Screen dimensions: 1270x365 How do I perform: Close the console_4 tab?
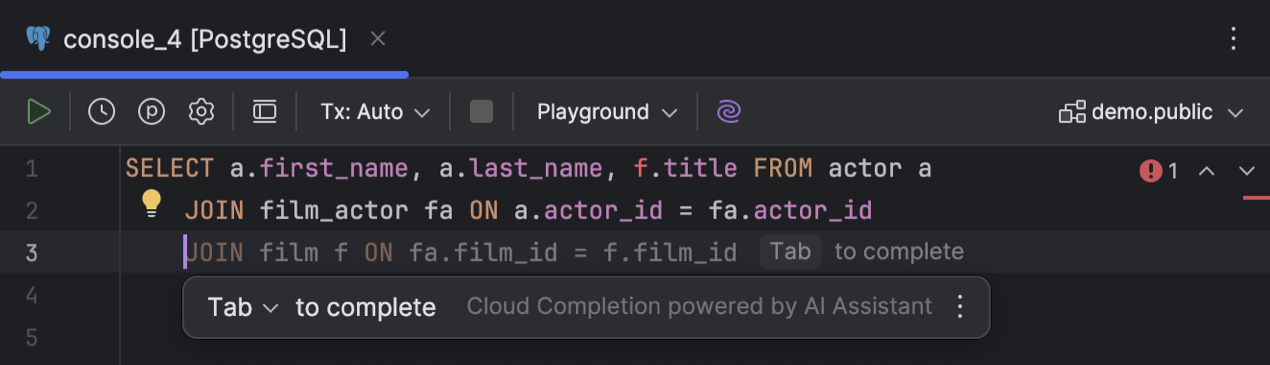(377, 39)
